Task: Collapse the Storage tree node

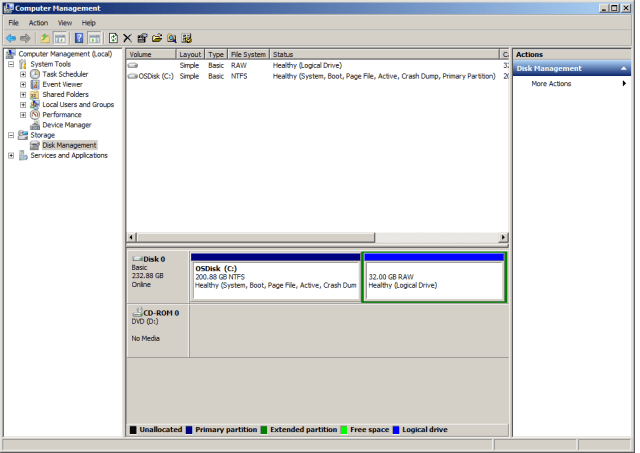Action: [11, 135]
